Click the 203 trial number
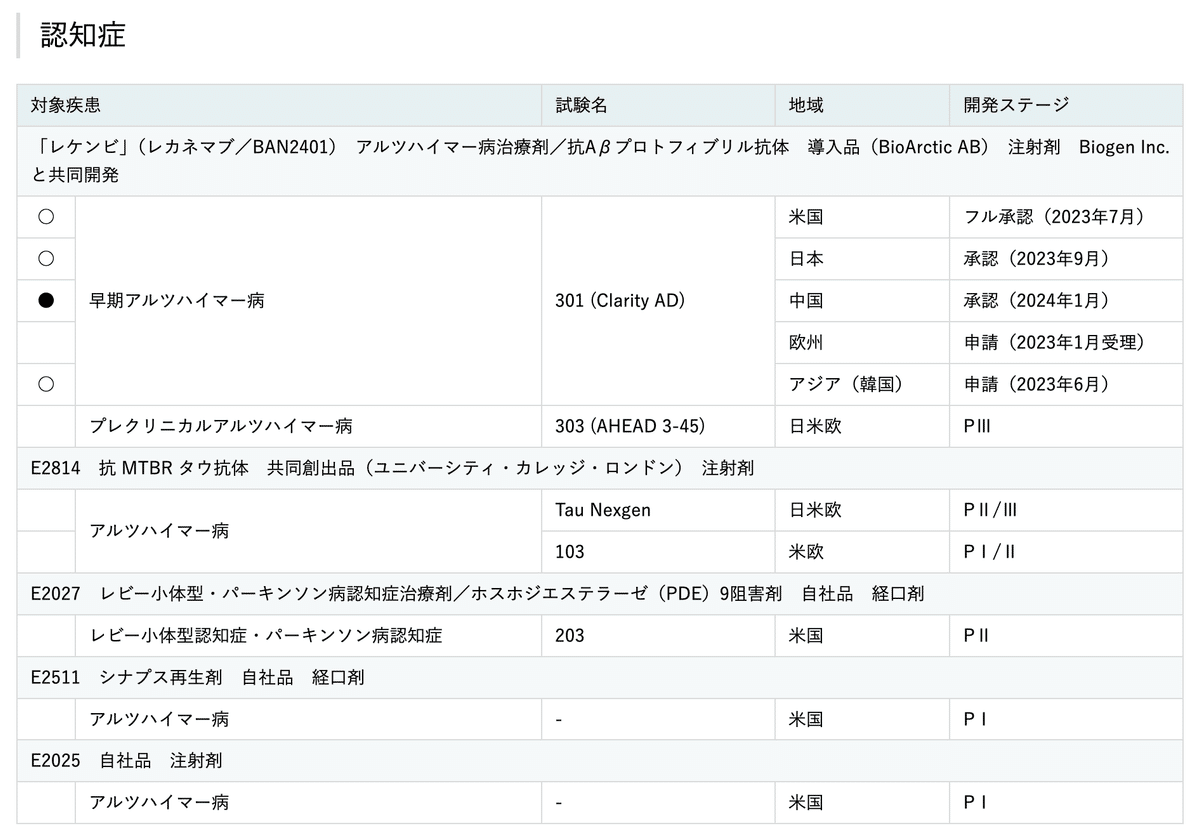1200x840 pixels. 570,636
